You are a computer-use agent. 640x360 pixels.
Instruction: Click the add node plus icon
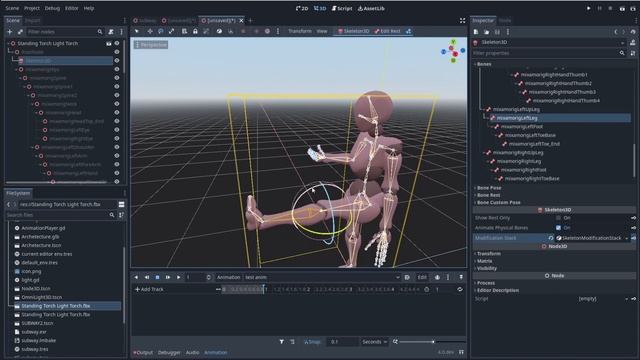pos(9,32)
